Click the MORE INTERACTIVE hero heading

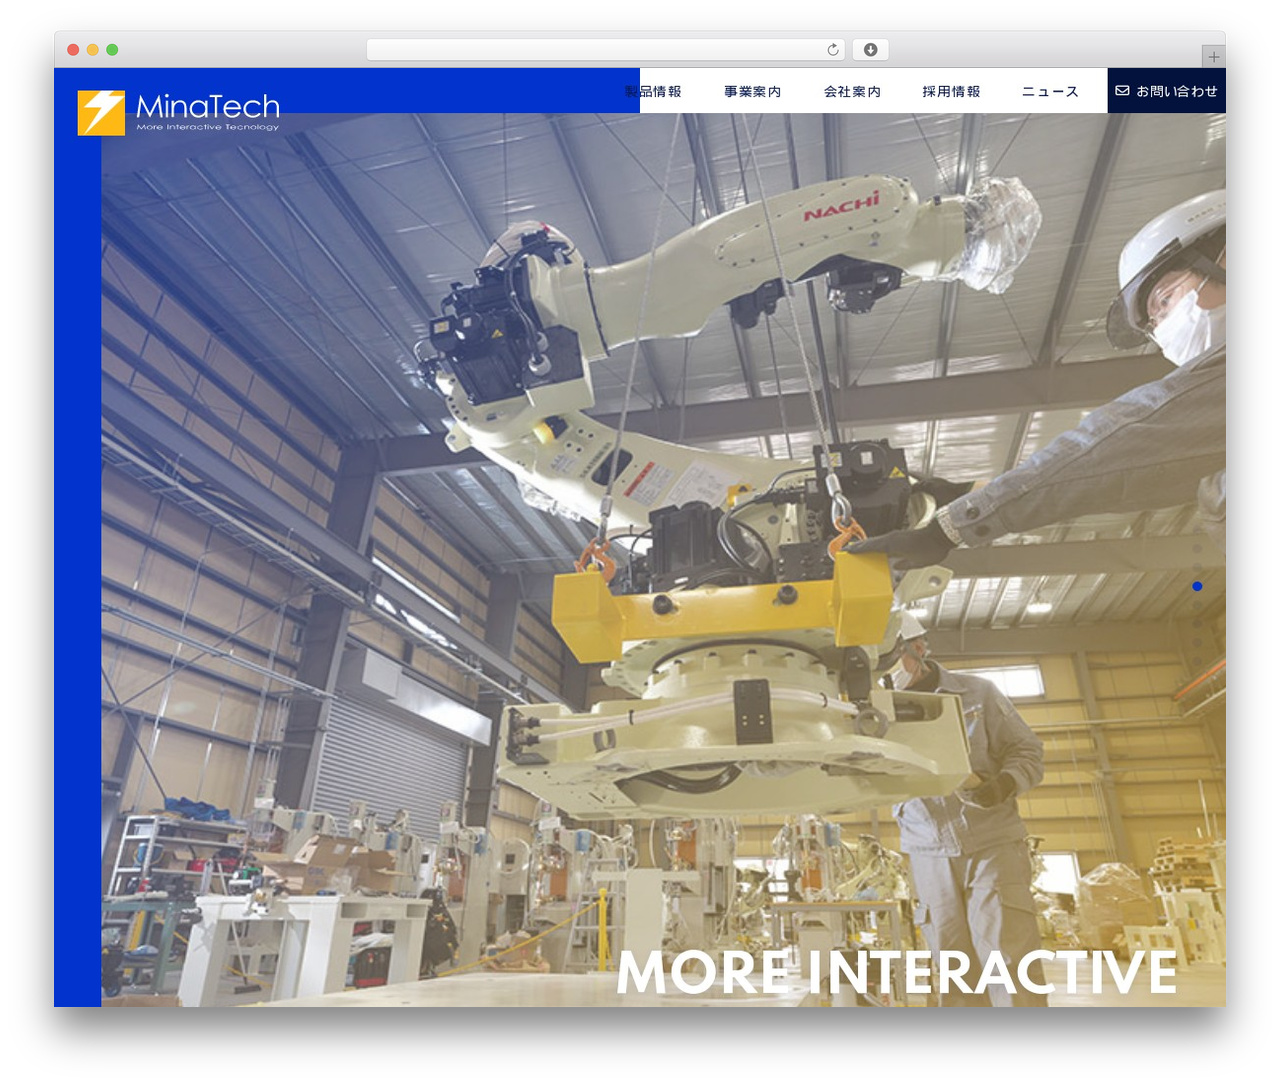(x=897, y=972)
